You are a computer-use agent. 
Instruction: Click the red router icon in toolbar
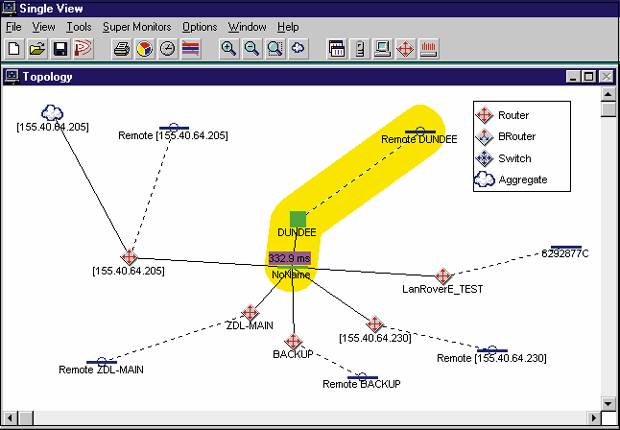tap(406, 48)
